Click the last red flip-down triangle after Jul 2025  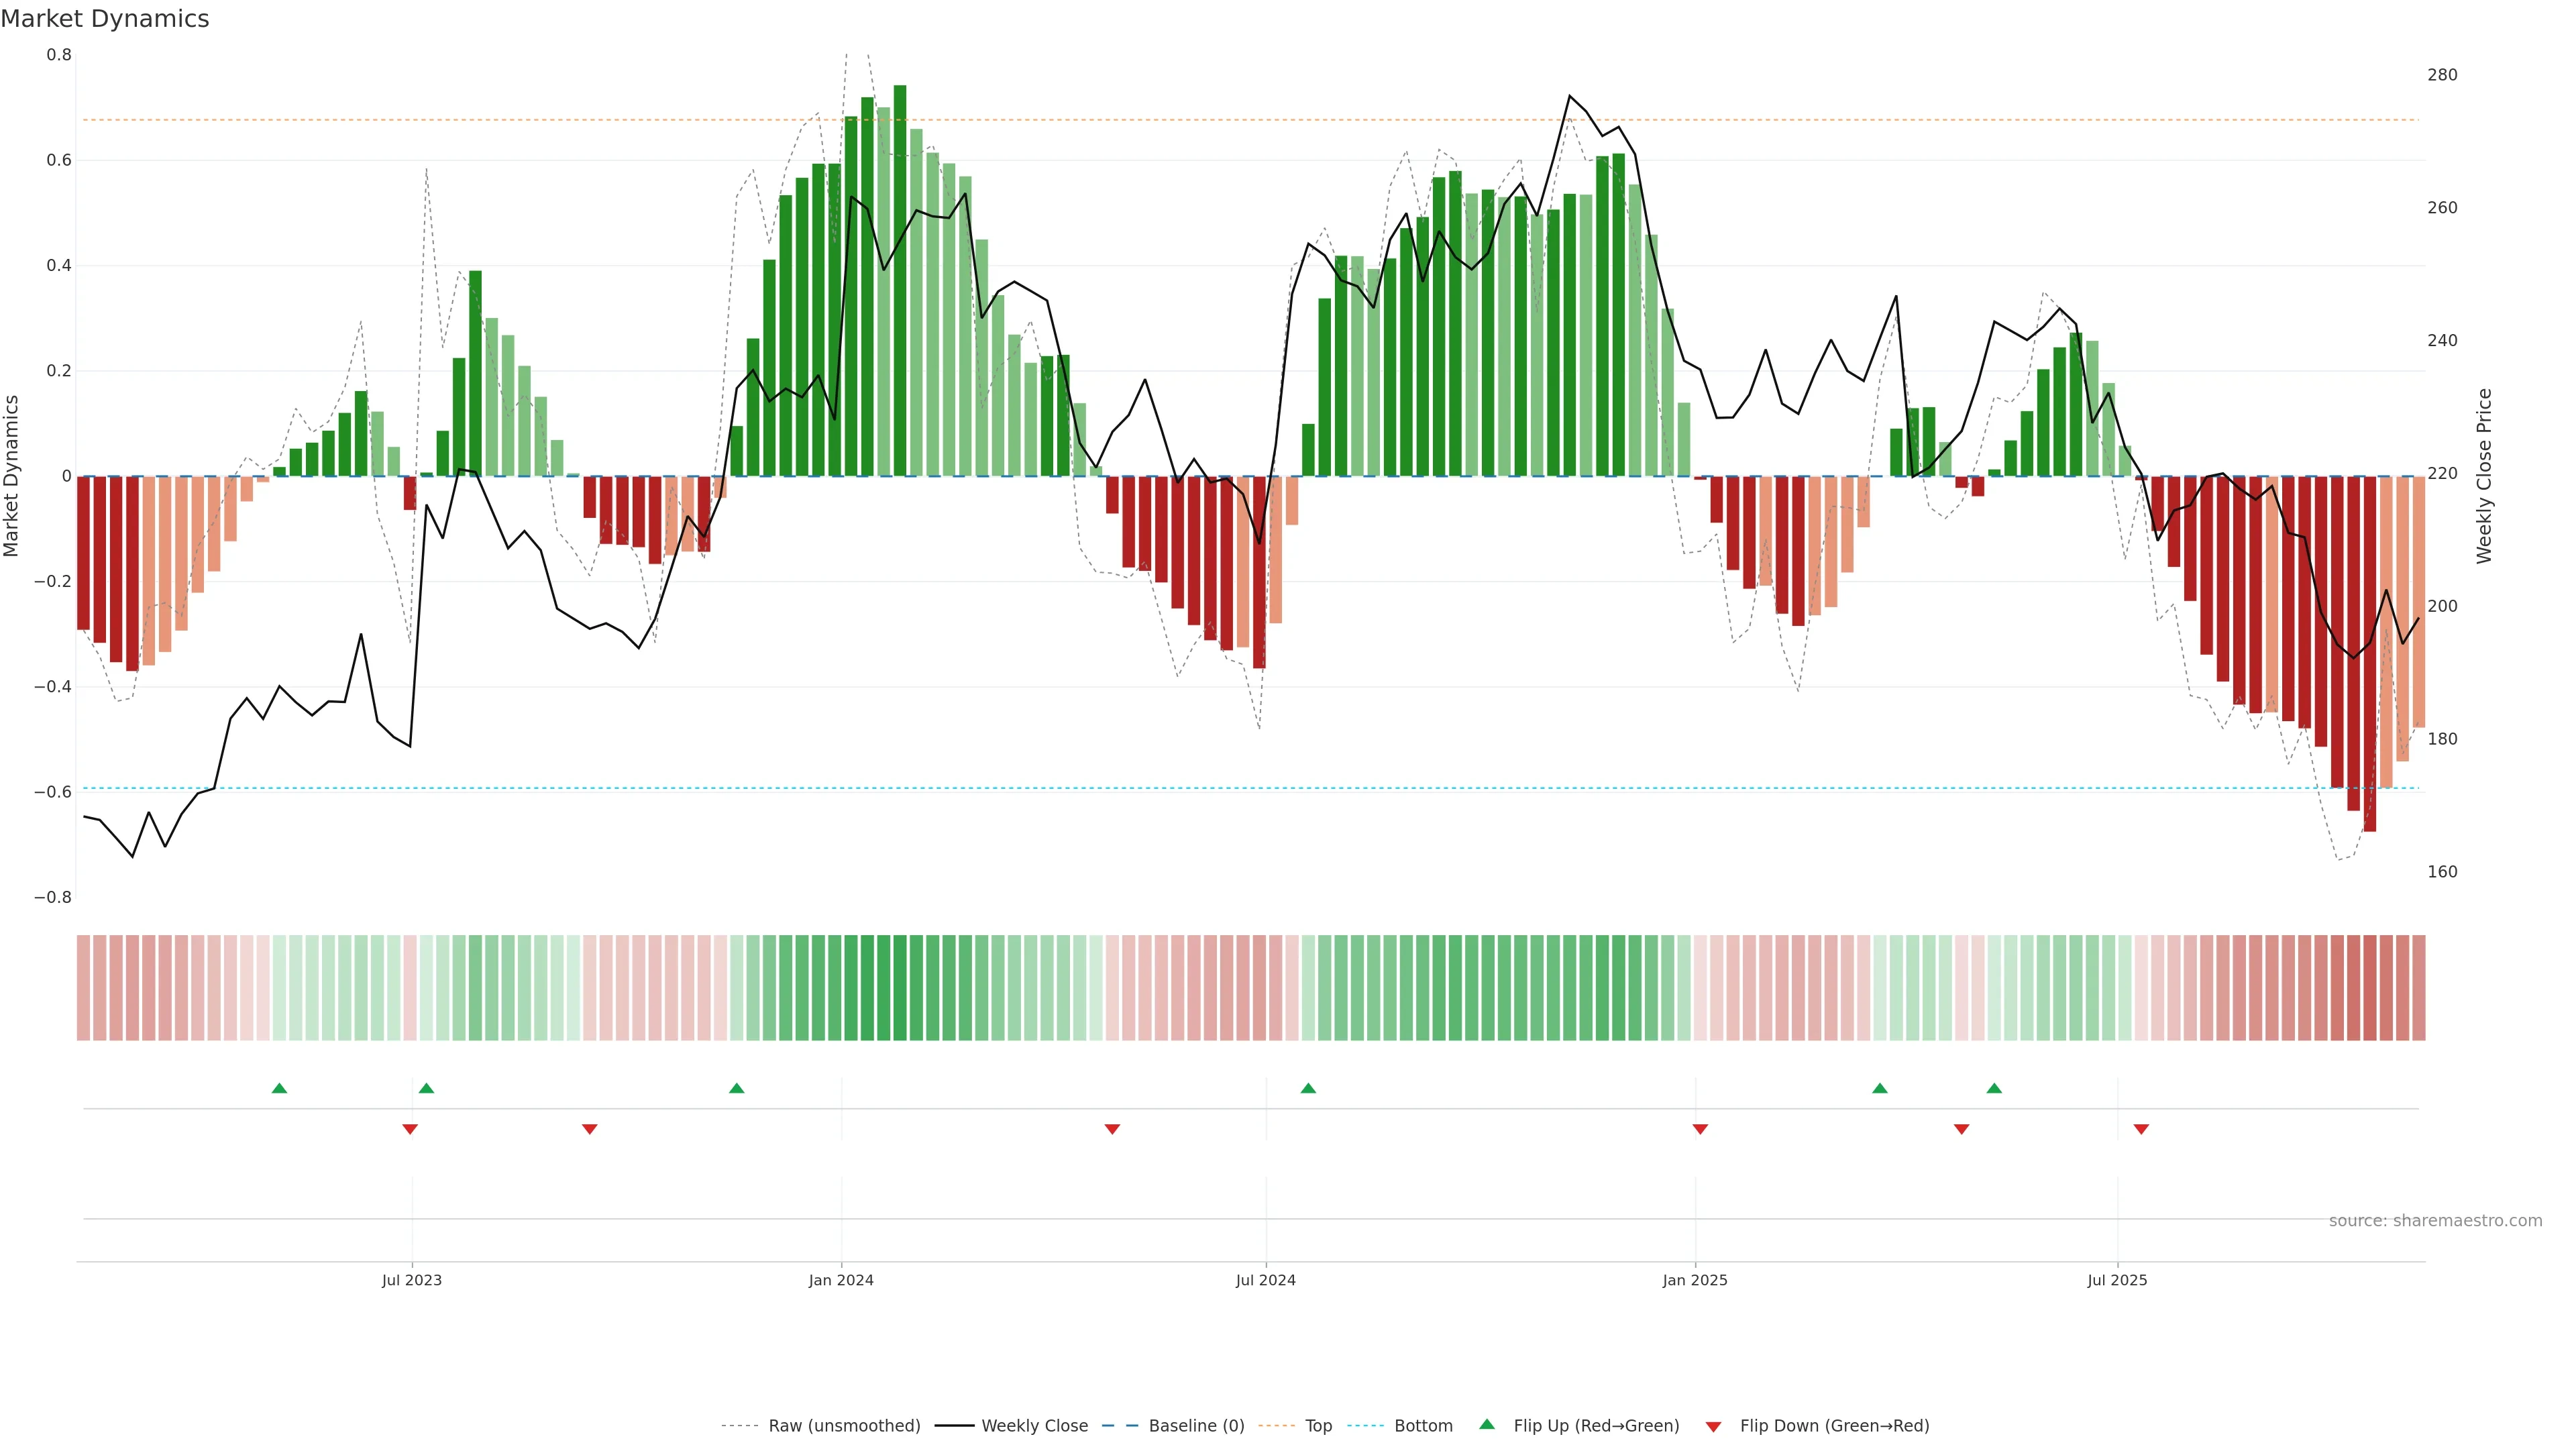[x=2141, y=1129]
